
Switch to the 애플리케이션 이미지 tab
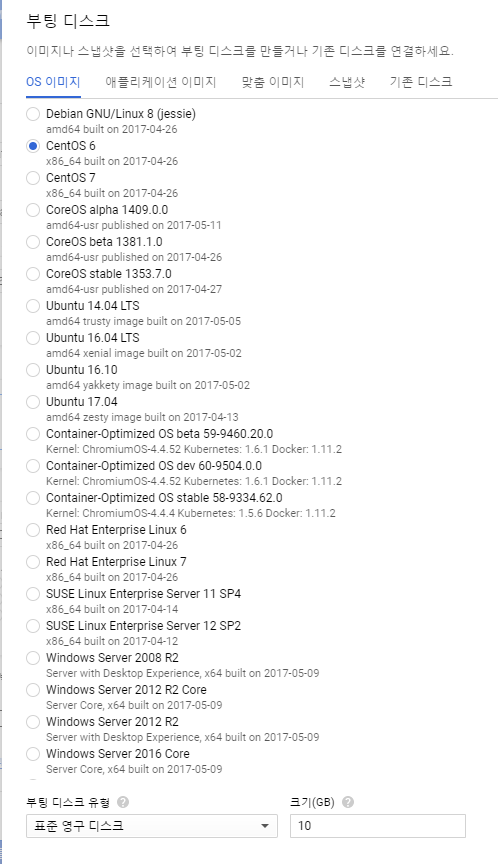point(161,82)
